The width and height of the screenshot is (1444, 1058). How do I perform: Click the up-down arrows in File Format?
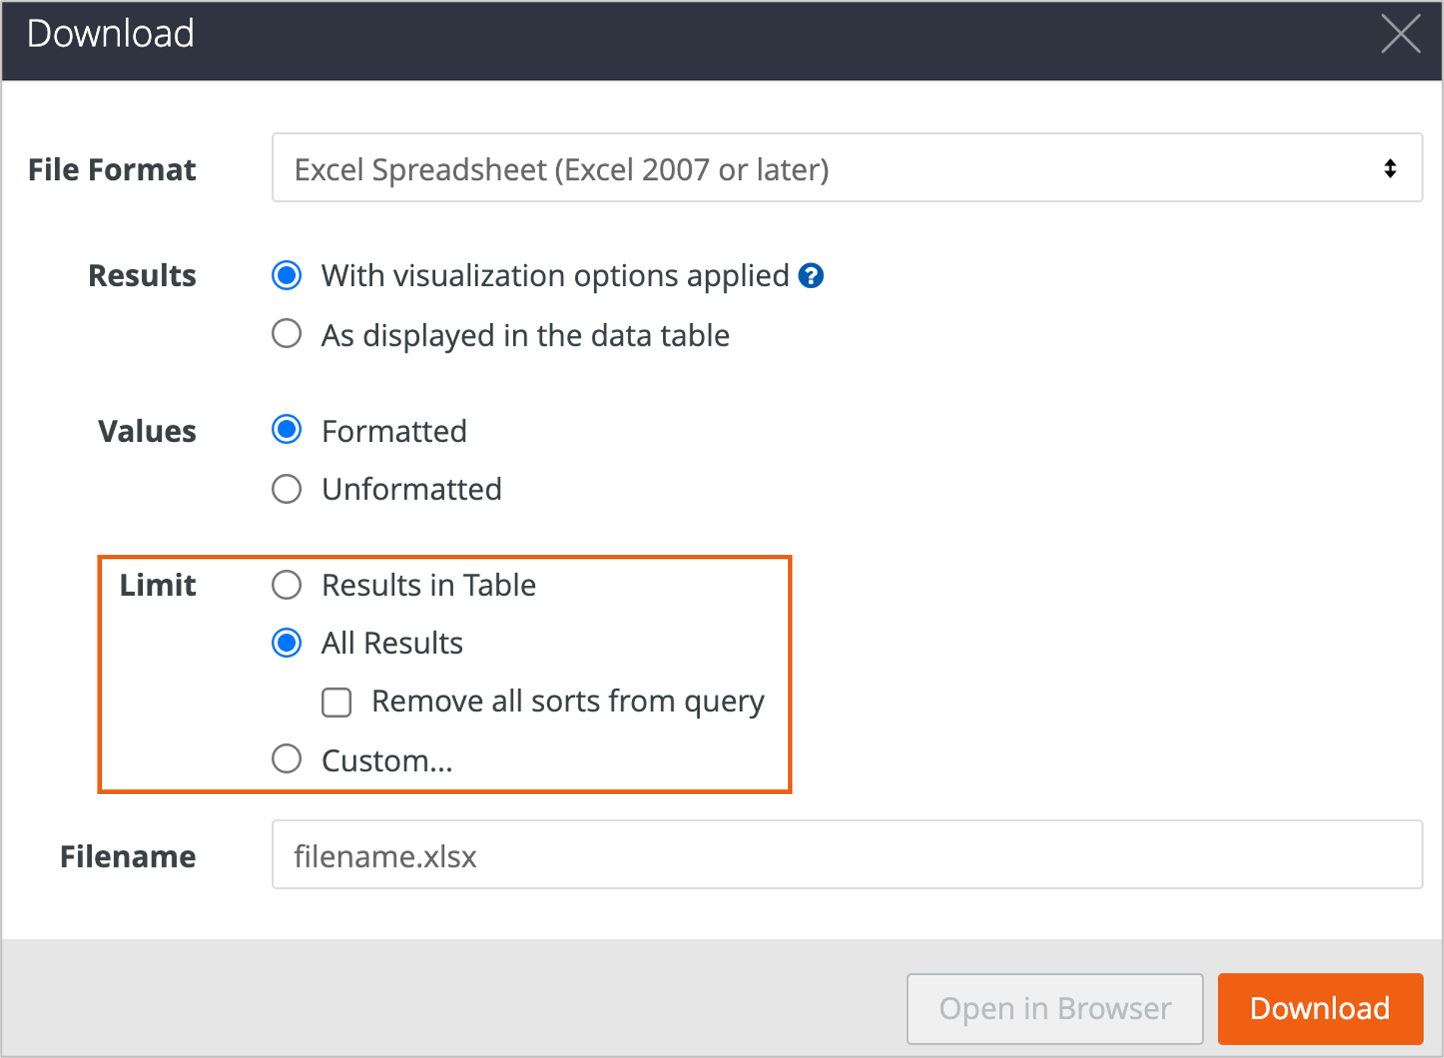[x=1389, y=168]
